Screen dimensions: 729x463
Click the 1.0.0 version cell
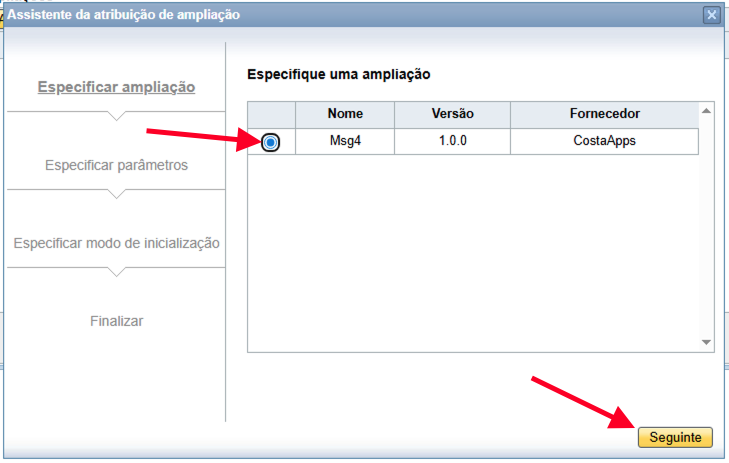(452, 141)
